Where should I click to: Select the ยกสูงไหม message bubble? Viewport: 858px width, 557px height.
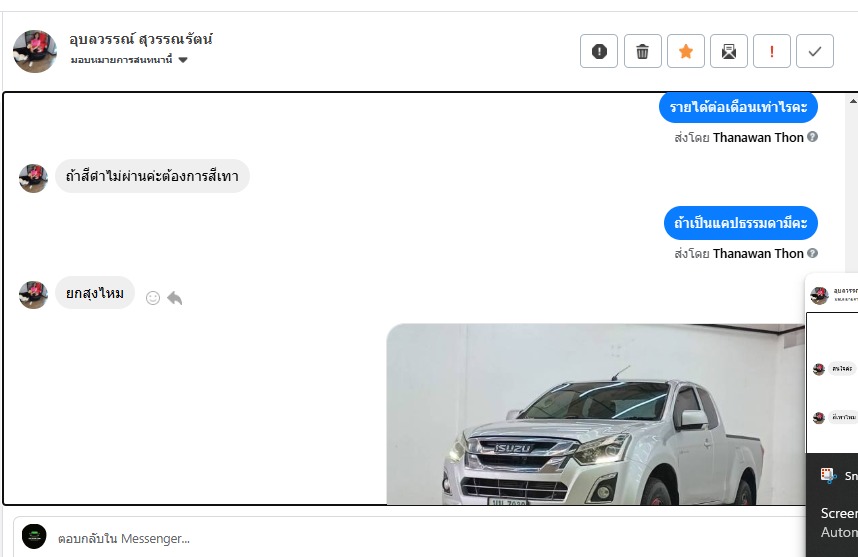coord(95,293)
